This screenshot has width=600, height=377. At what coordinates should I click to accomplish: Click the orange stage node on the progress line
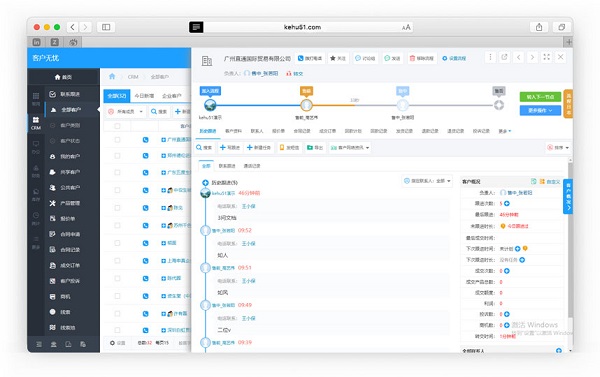306,104
